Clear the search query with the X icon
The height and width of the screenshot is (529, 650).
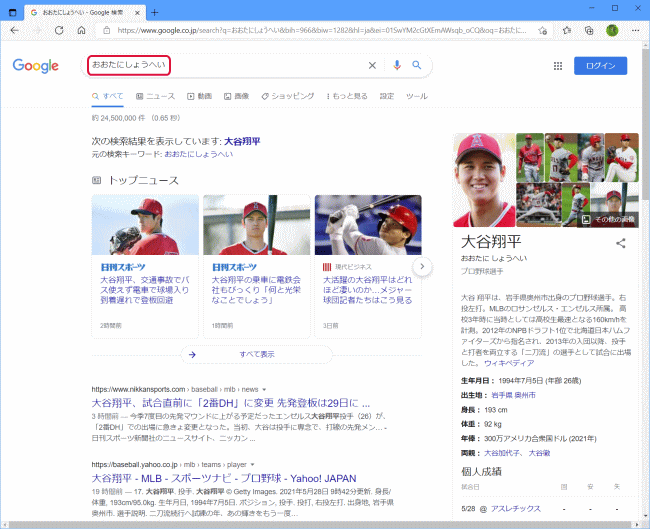[x=372, y=65]
